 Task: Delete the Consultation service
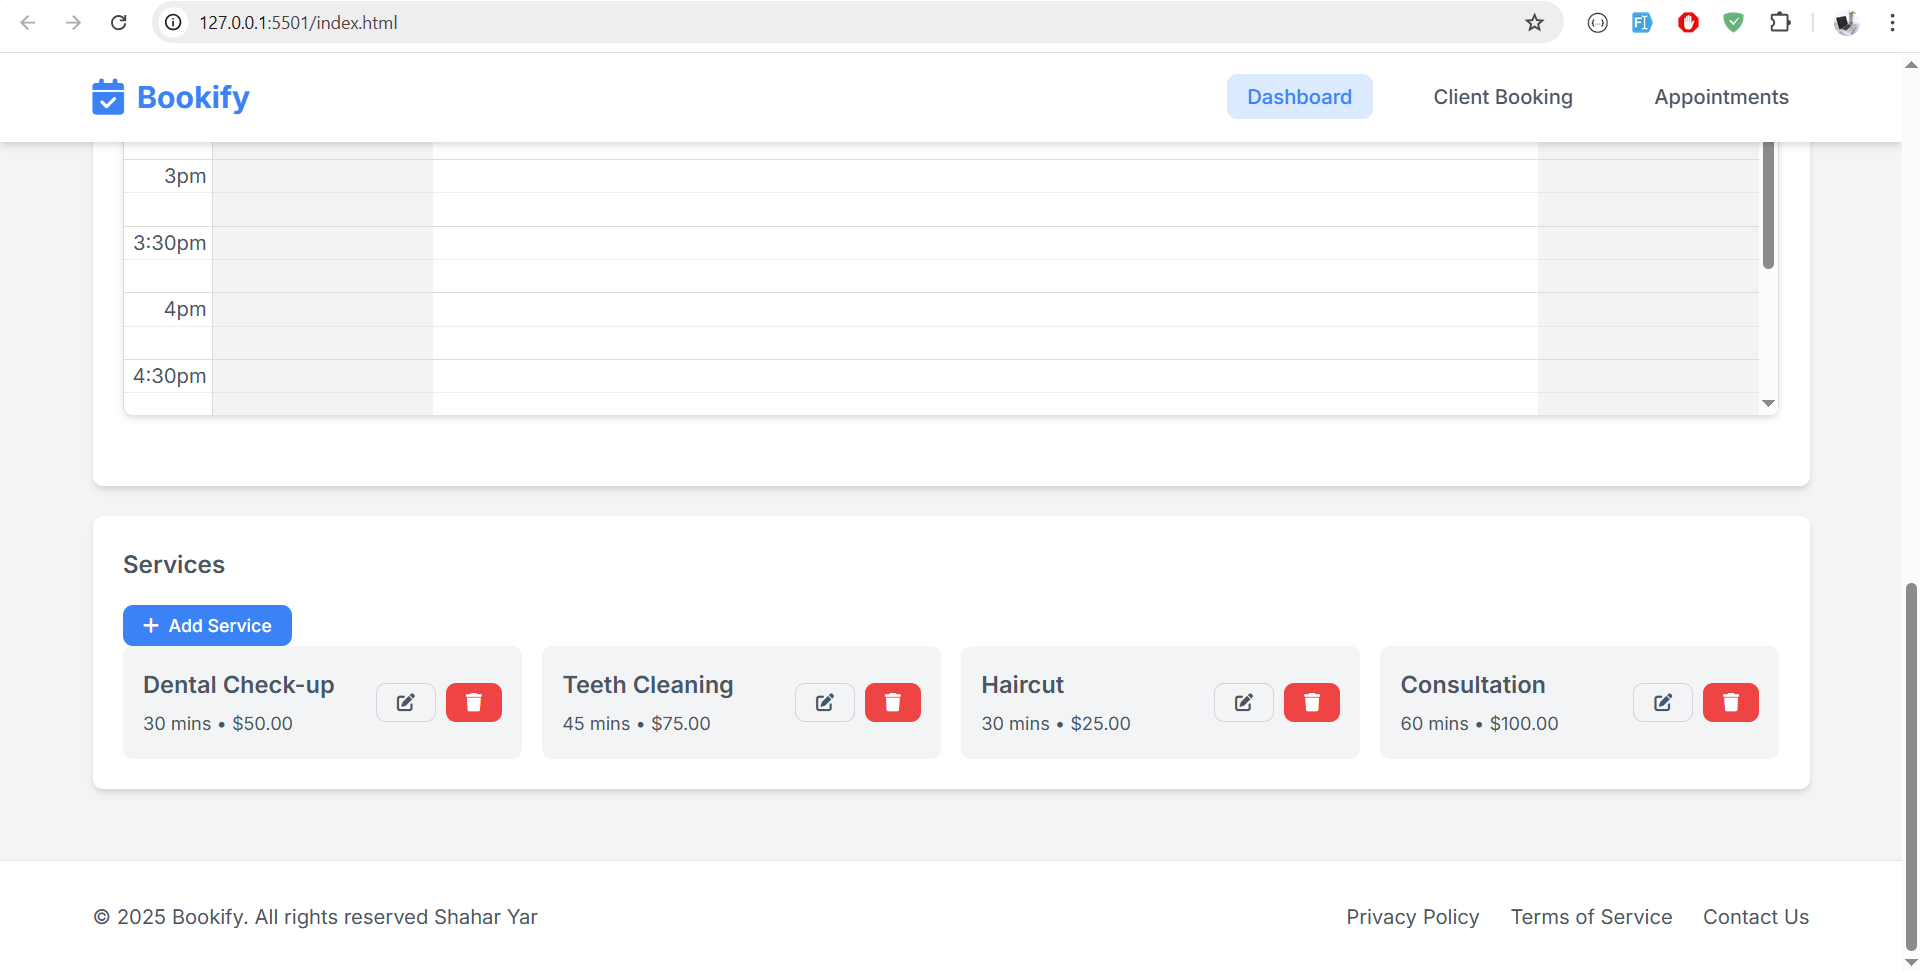1730,703
